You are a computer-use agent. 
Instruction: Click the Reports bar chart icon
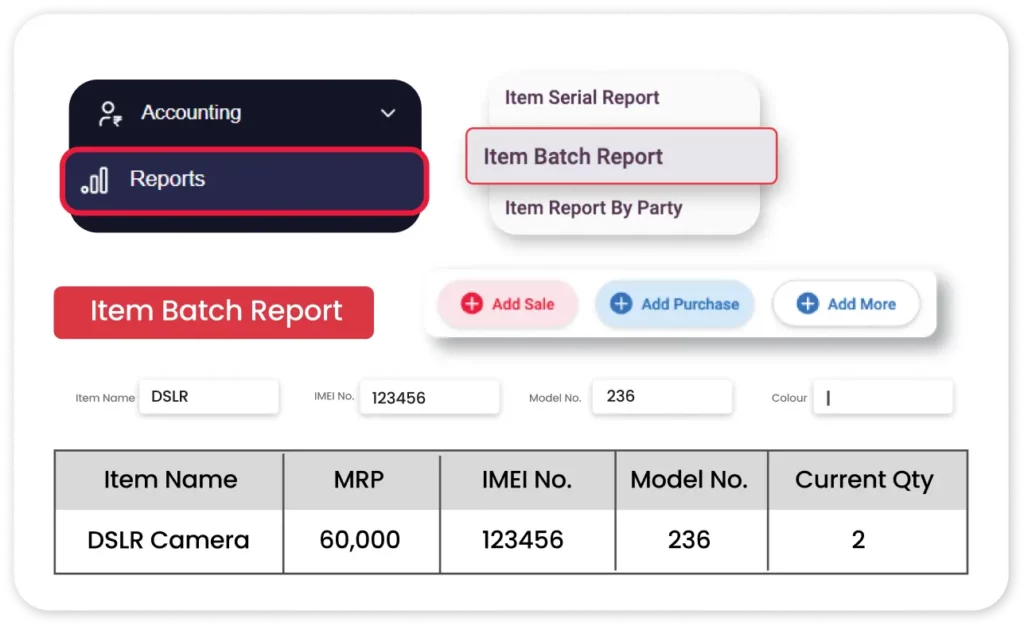click(95, 180)
